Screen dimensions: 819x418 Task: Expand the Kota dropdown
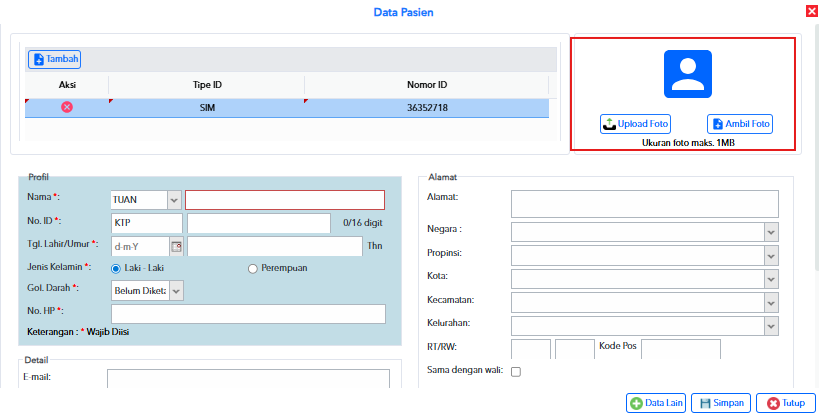coord(771,279)
